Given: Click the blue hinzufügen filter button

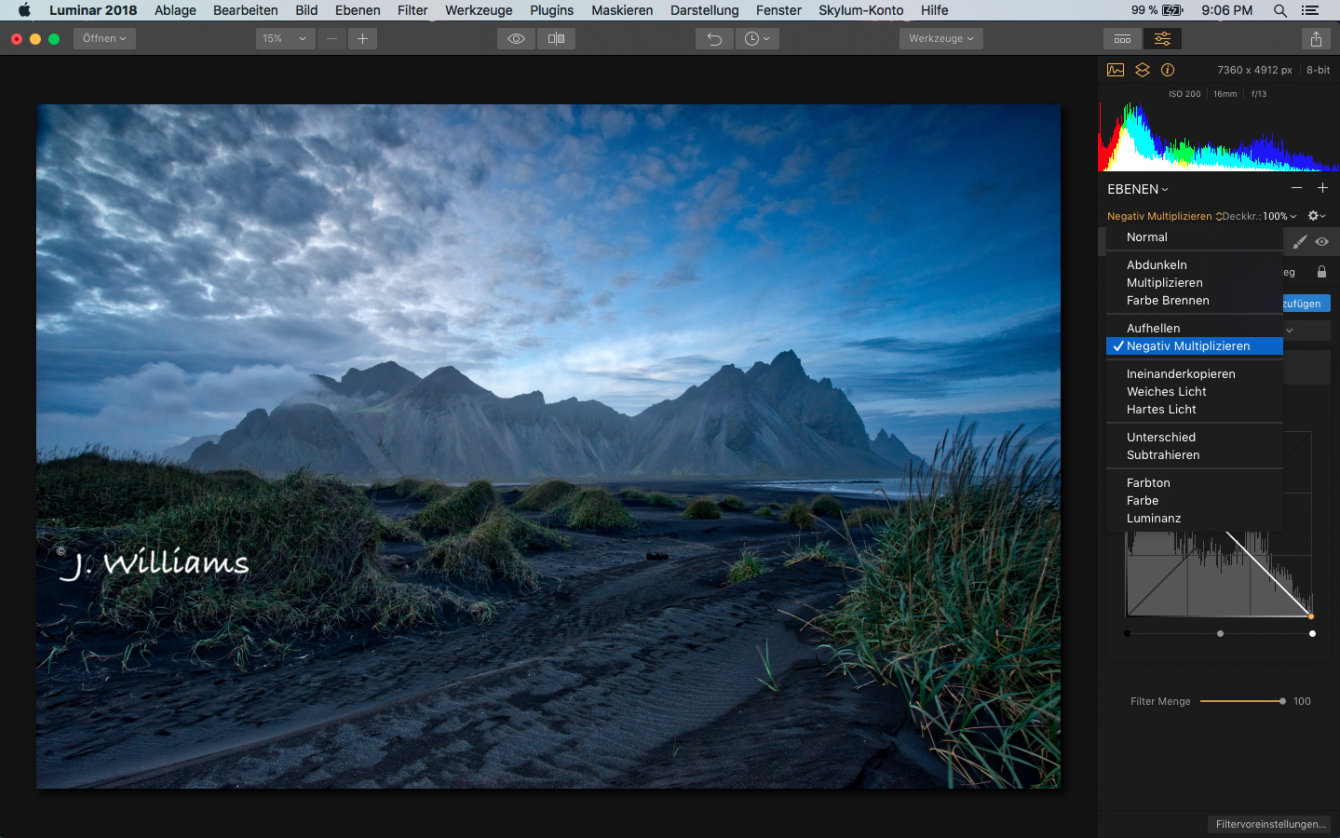Looking at the screenshot, I should [x=1306, y=303].
